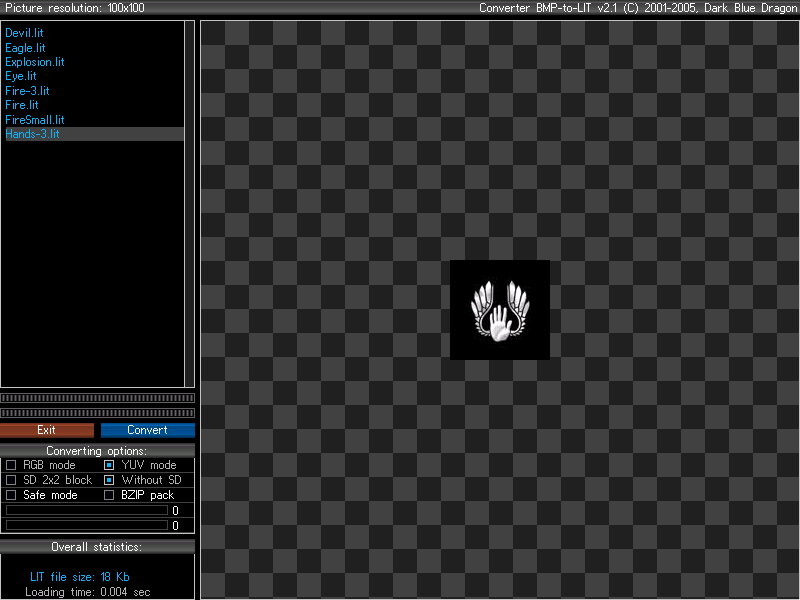Open Eagle.lit from the file list
This screenshot has height=600, width=800.
pos(25,47)
